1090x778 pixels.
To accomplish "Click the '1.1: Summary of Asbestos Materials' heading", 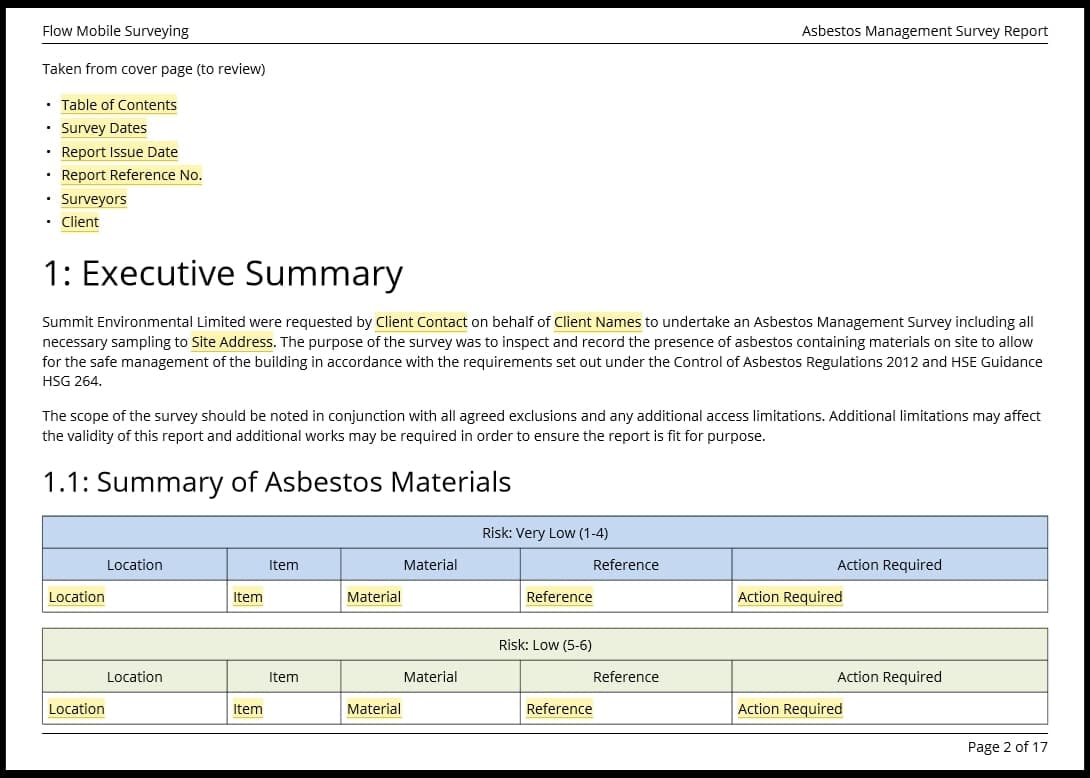I will click(x=277, y=482).
